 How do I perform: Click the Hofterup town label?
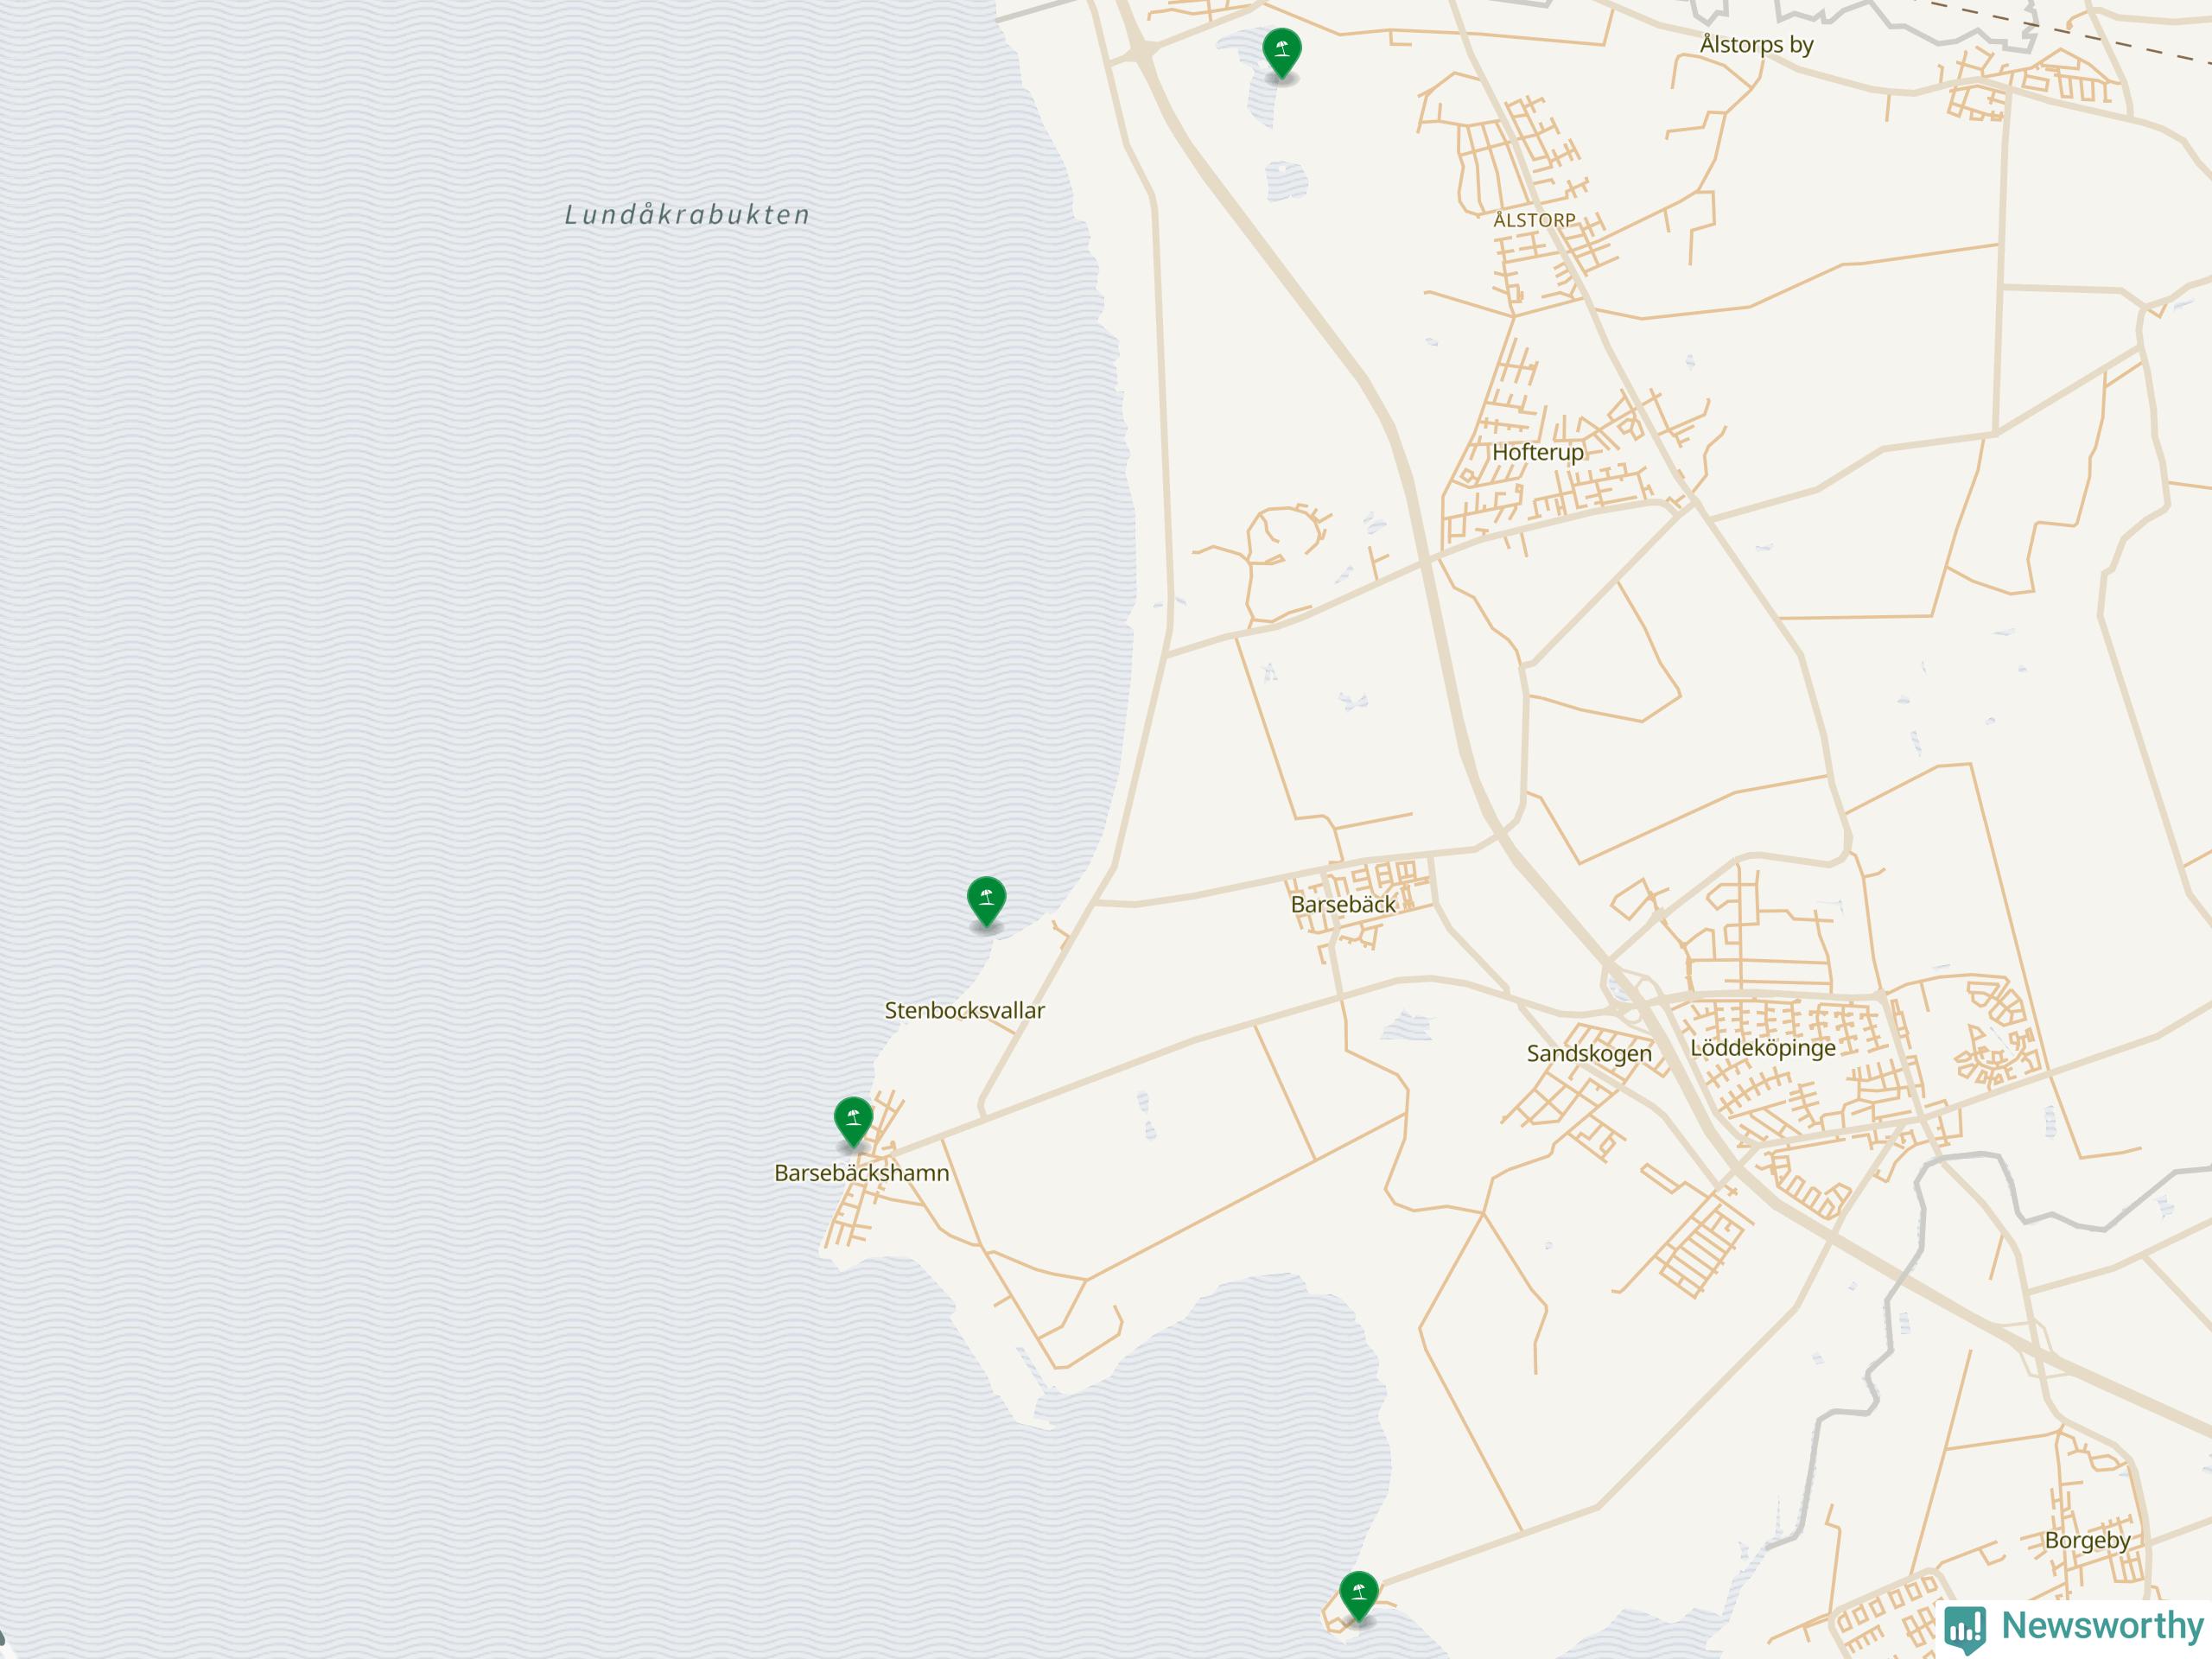point(1538,452)
